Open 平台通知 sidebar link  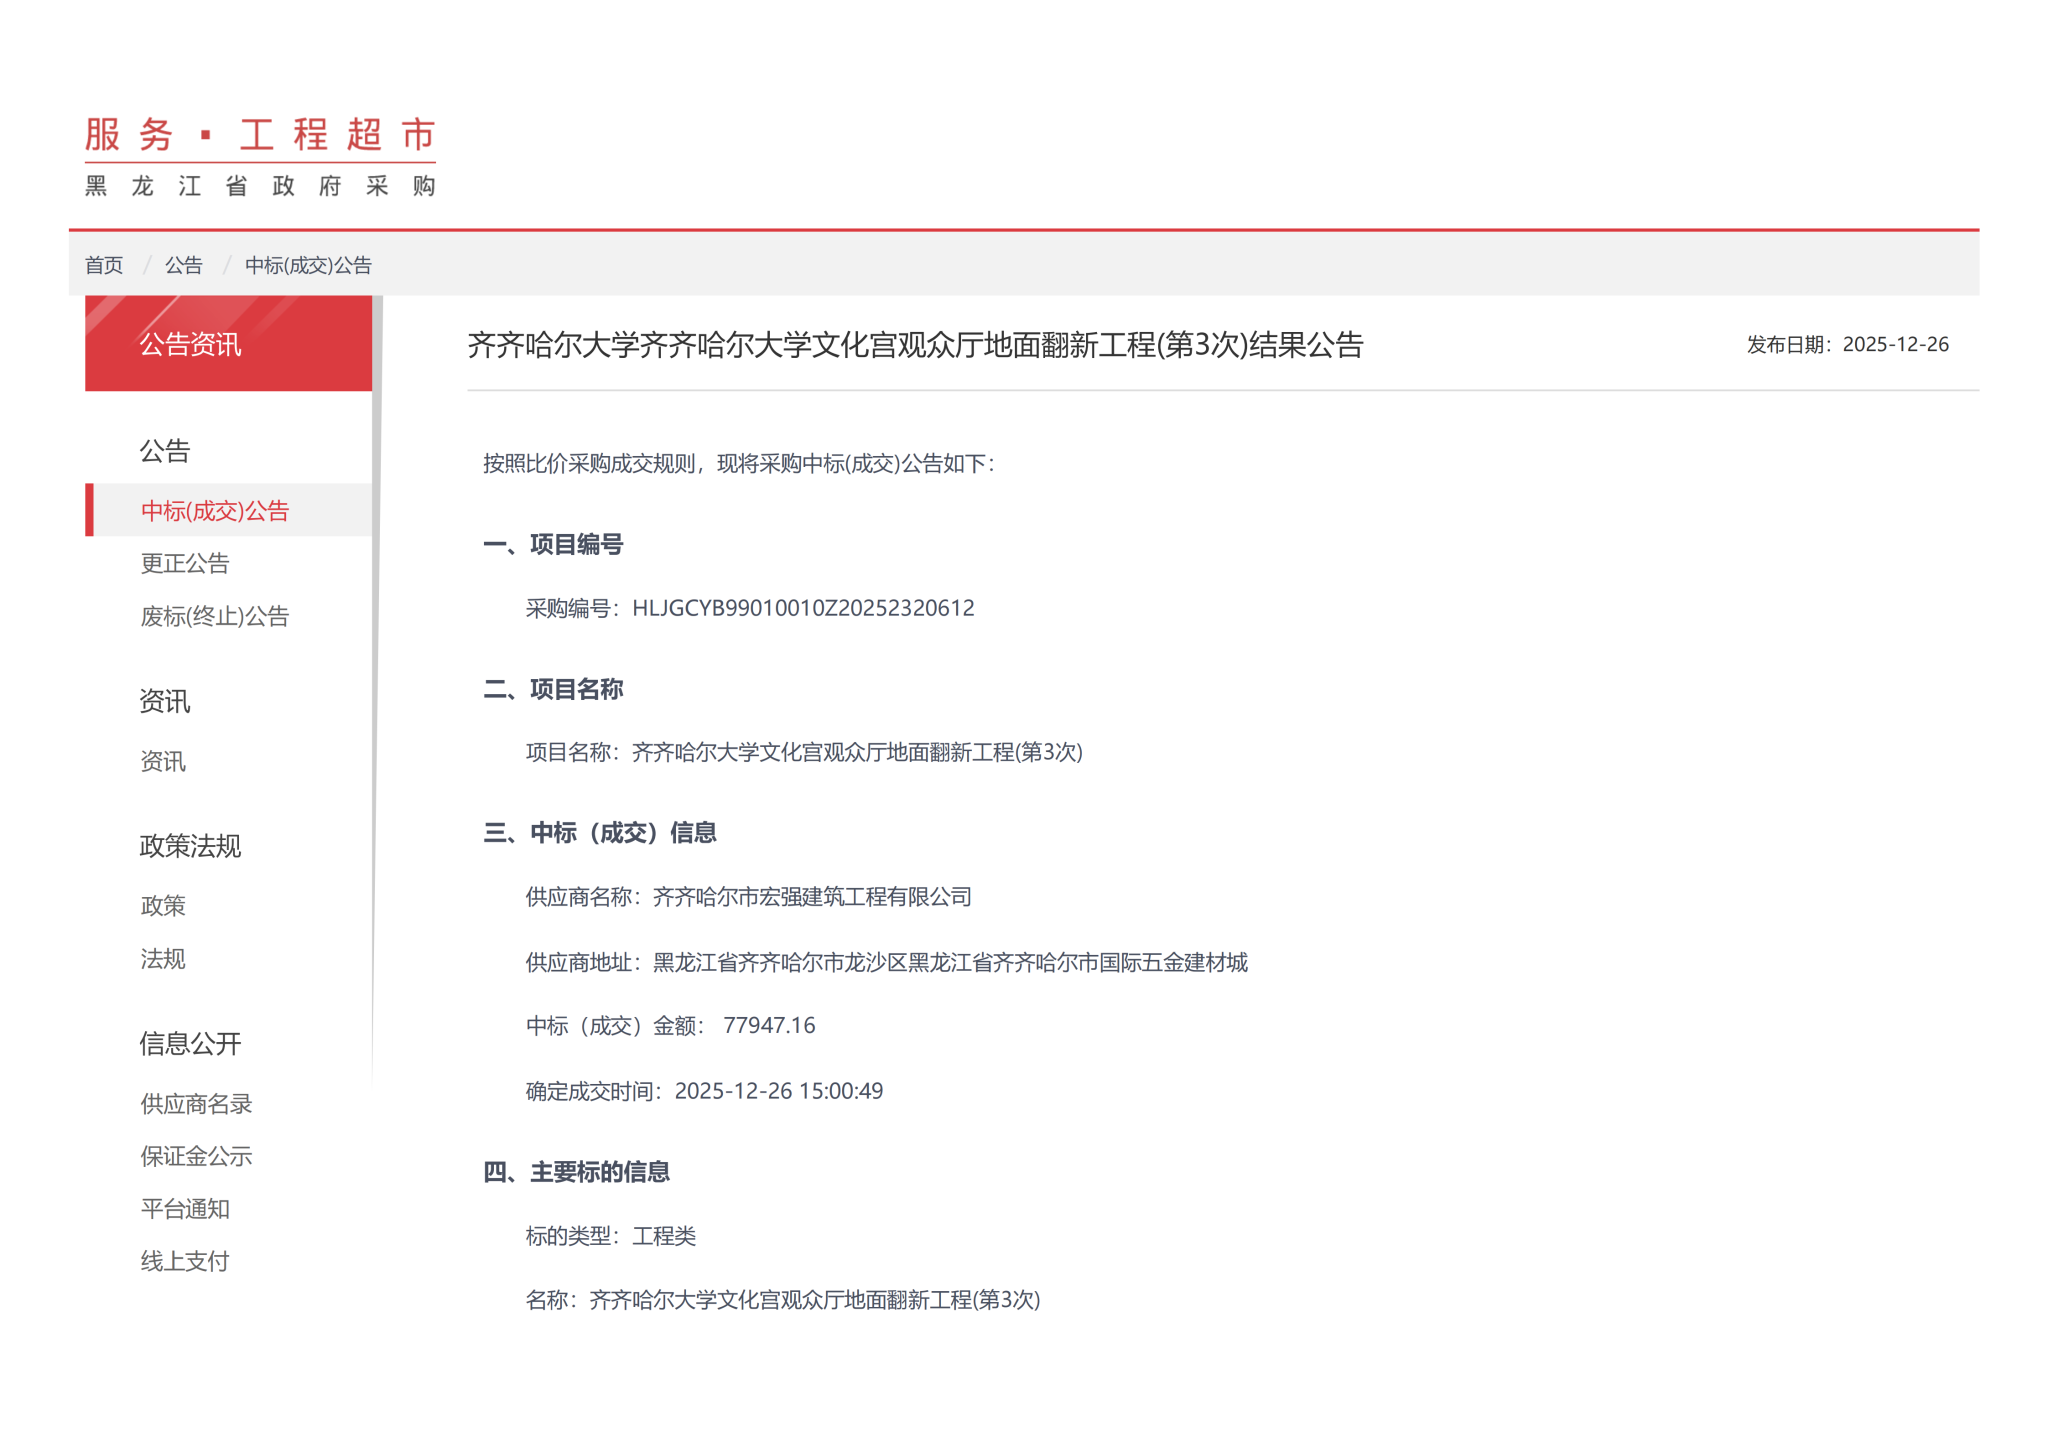coord(185,1209)
